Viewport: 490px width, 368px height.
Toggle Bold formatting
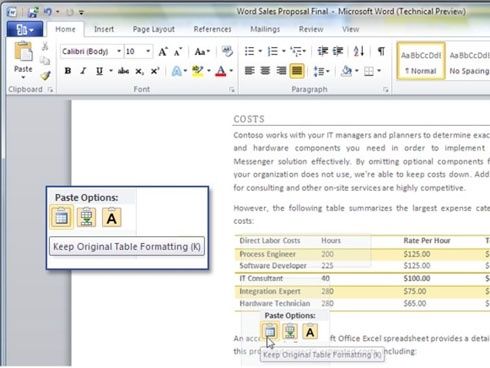(68, 71)
